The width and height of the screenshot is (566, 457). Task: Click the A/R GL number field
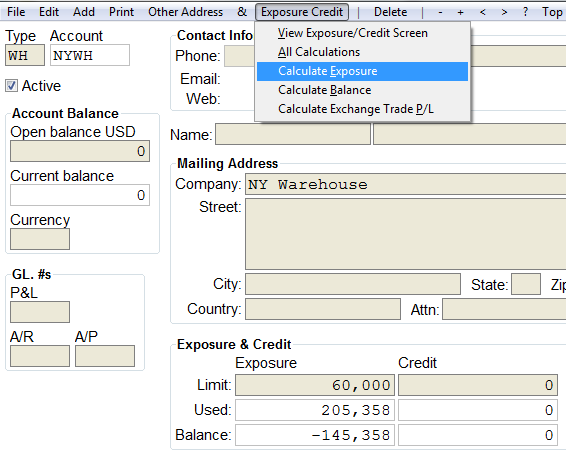click(x=40, y=356)
